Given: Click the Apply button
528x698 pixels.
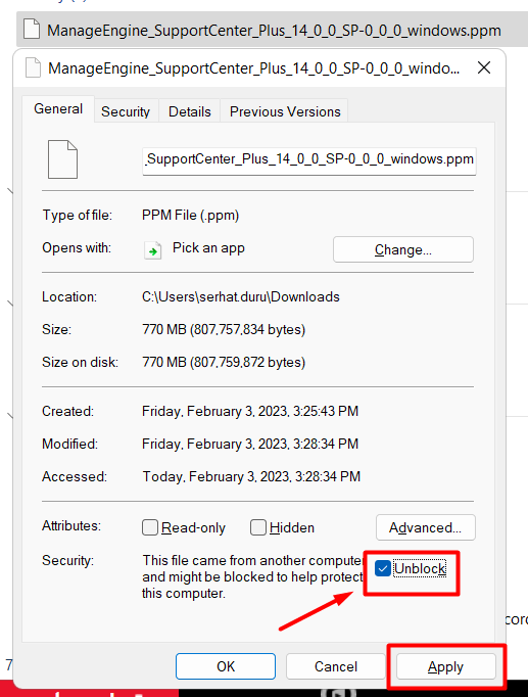Looking at the screenshot, I should (x=446, y=666).
